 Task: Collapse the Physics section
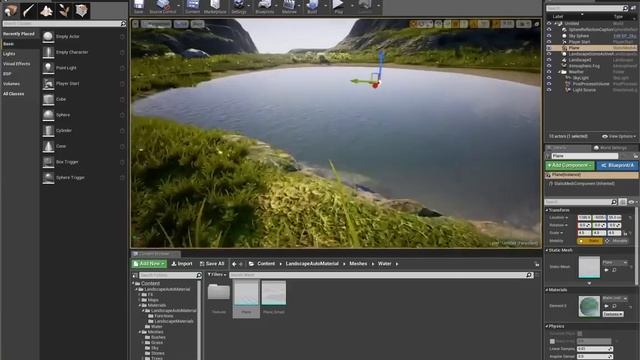click(x=547, y=326)
